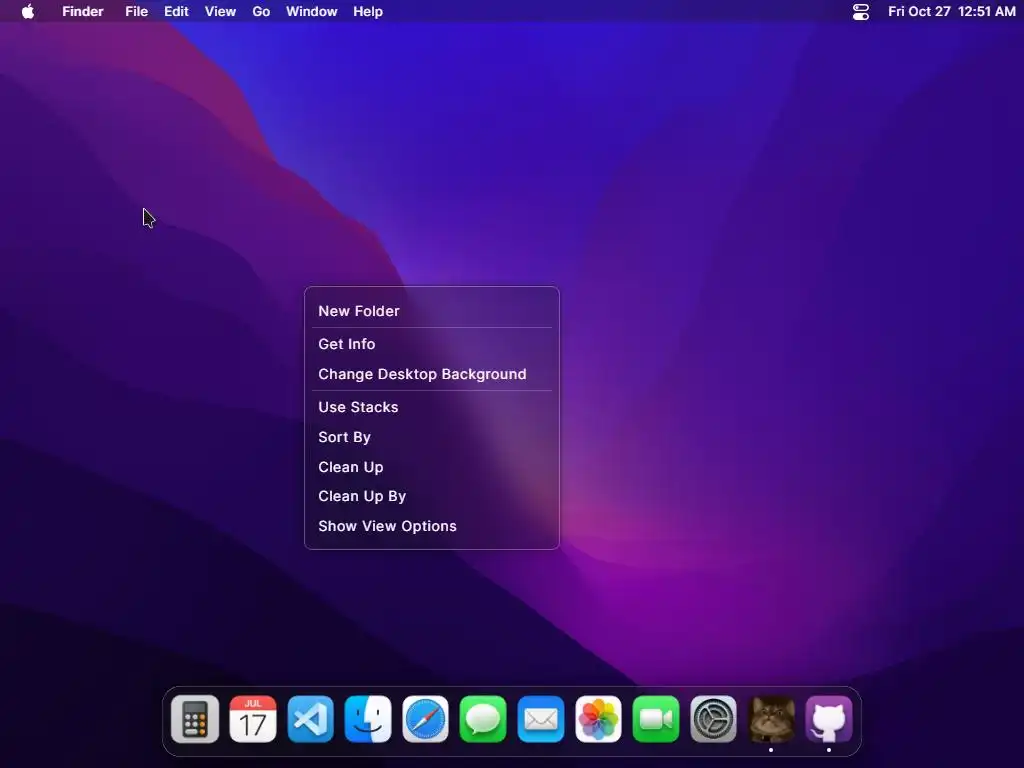Launch Visual Studio Code from the dock

click(310, 719)
